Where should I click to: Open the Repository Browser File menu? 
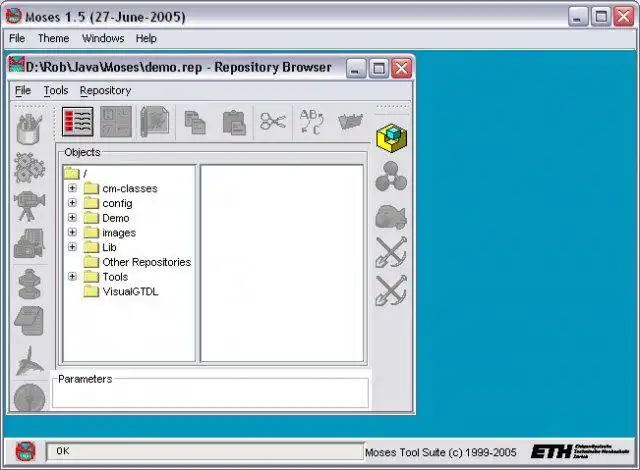click(23, 91)
